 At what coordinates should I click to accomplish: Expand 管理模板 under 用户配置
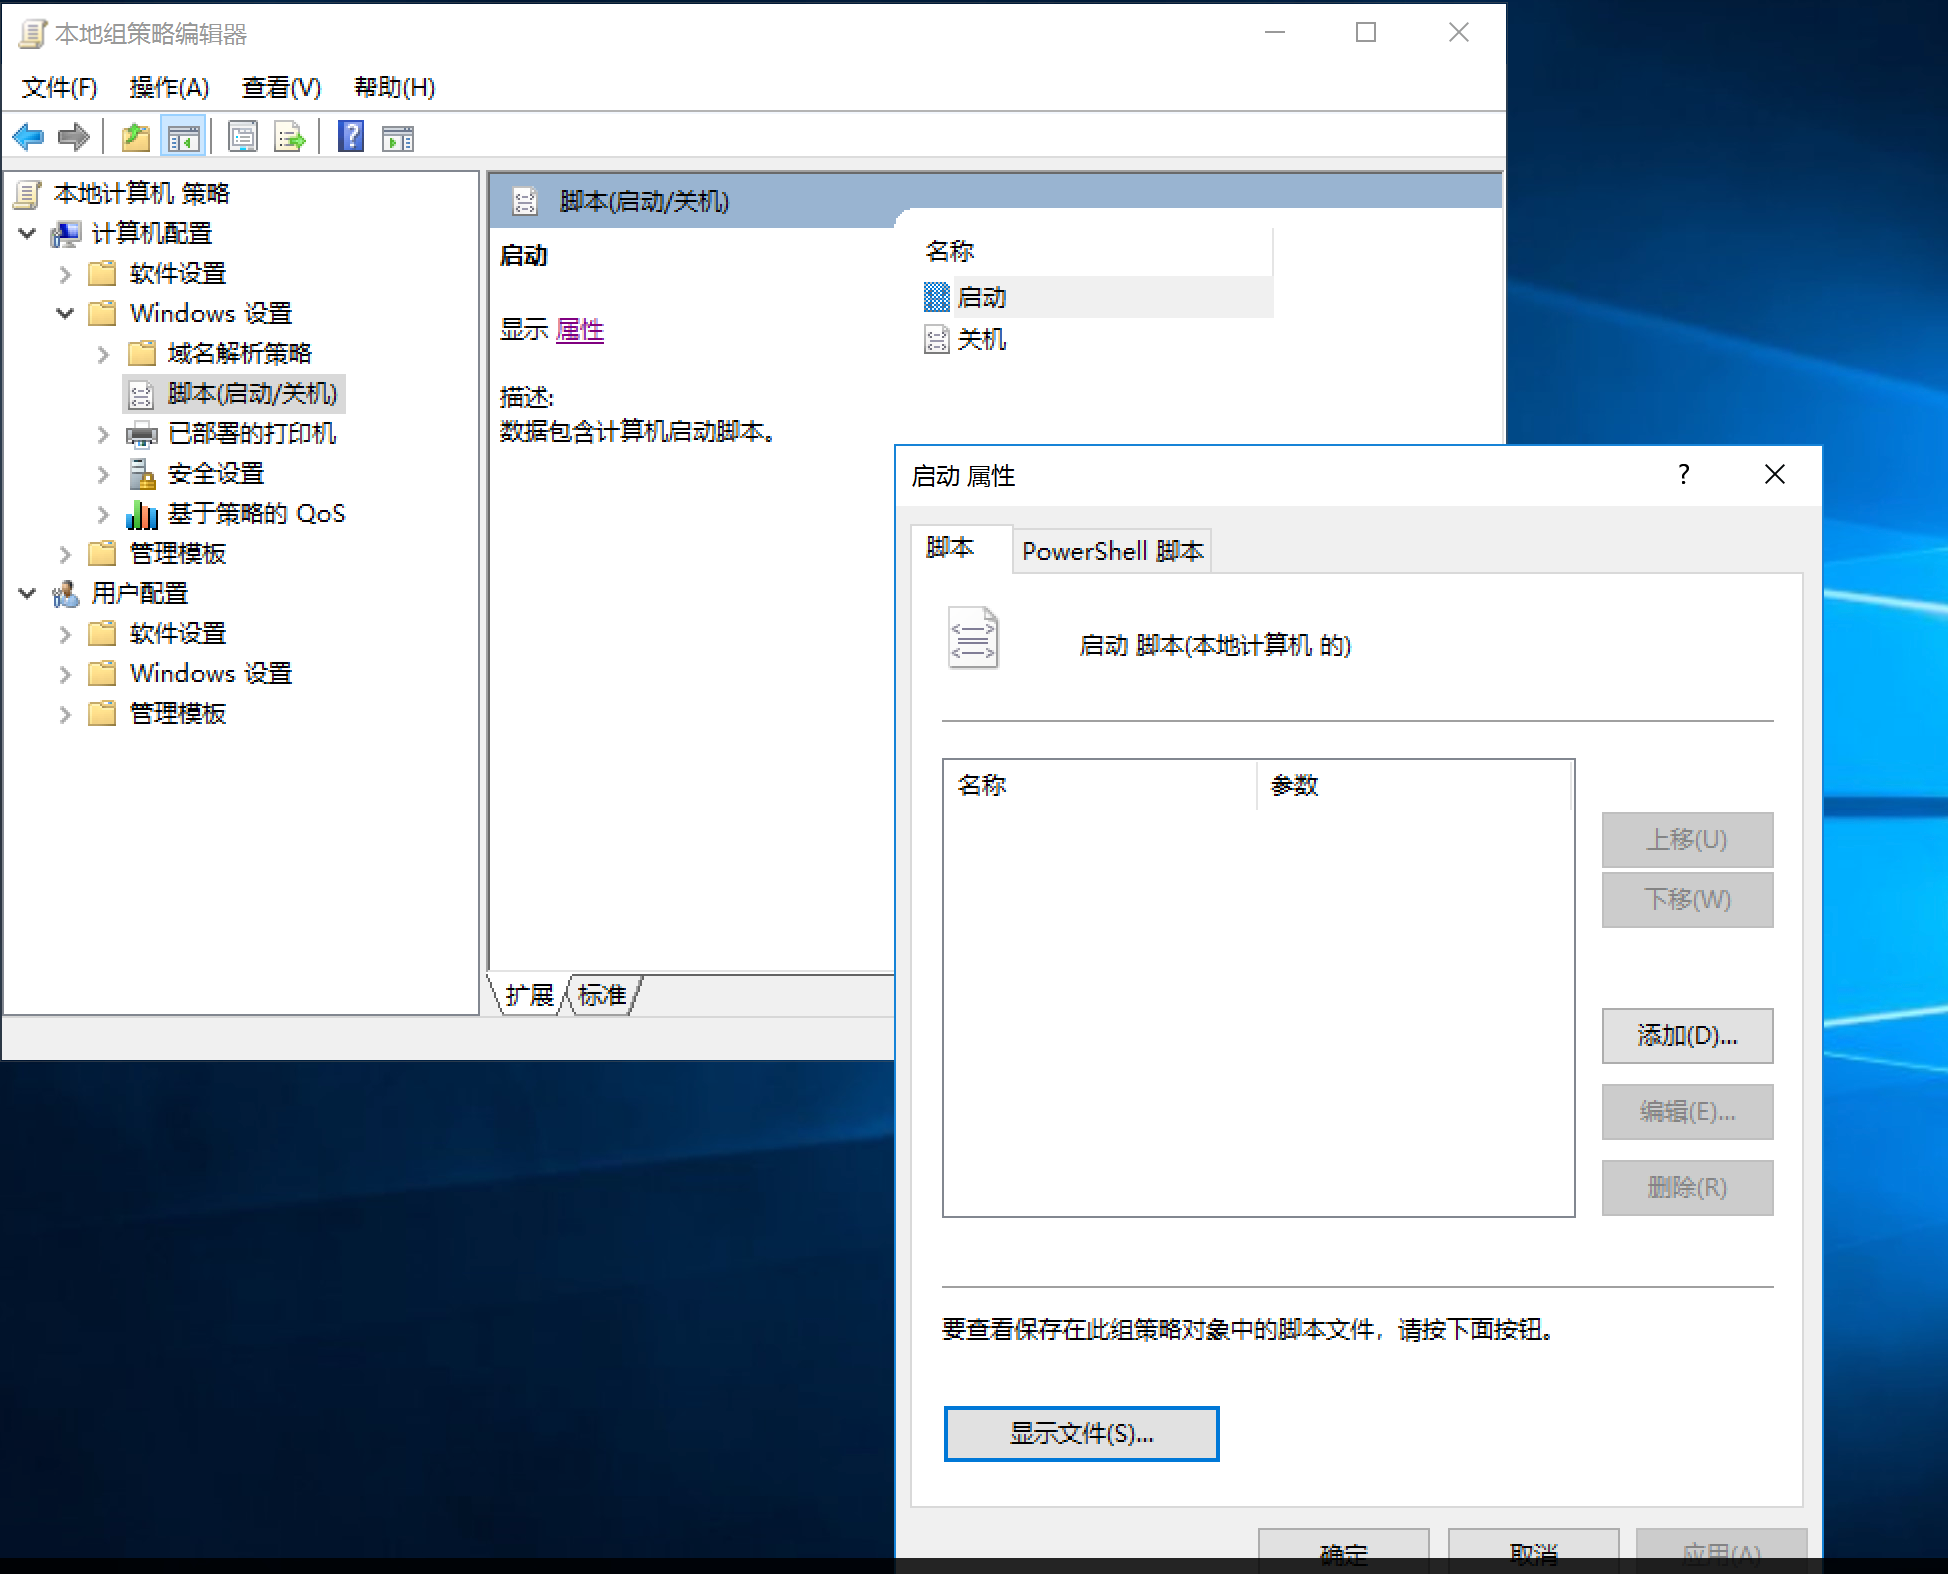[65, 714]
